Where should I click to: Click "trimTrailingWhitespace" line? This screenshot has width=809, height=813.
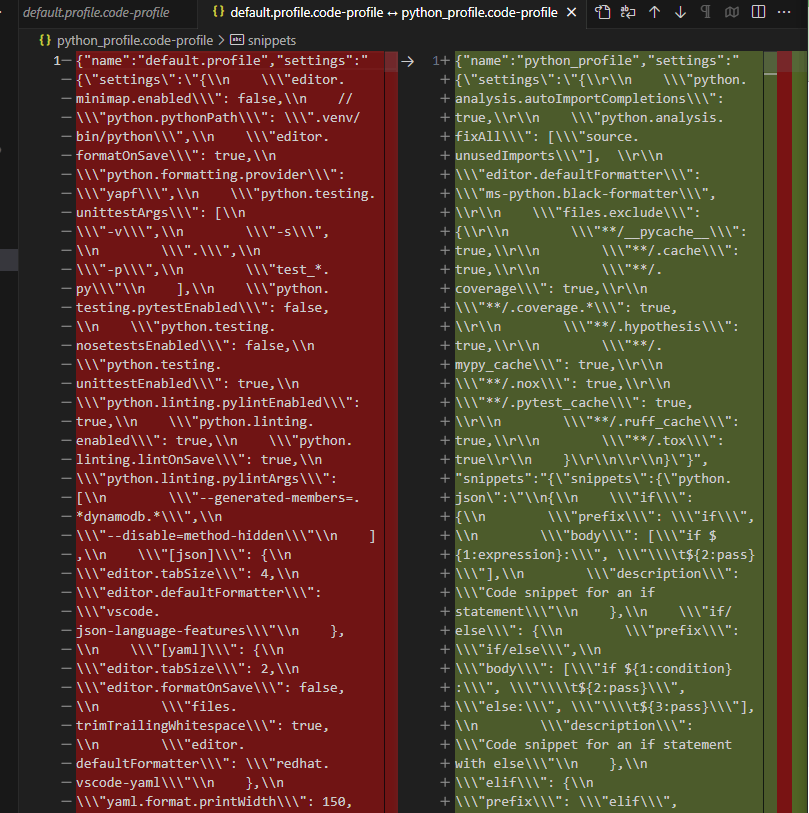[202, 725]
